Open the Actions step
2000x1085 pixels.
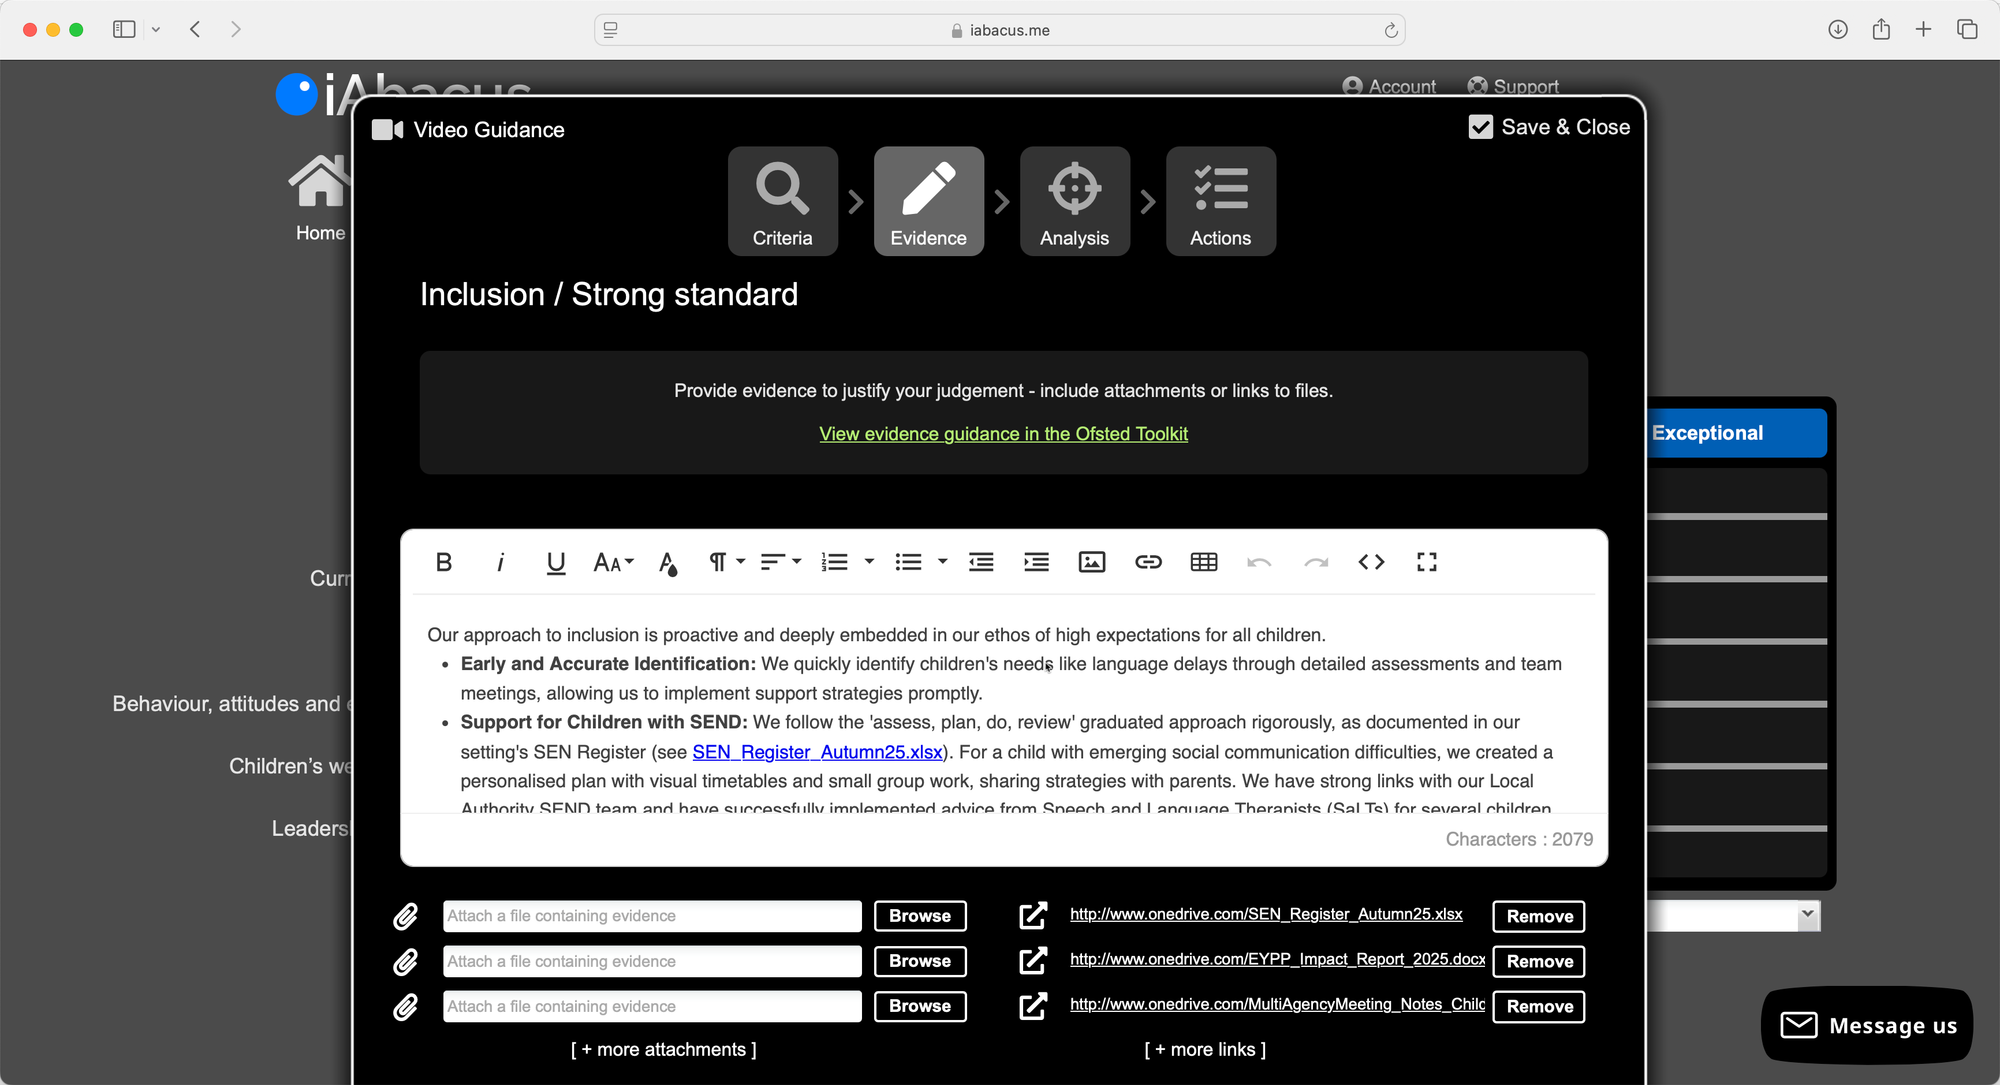(1220, 201)
